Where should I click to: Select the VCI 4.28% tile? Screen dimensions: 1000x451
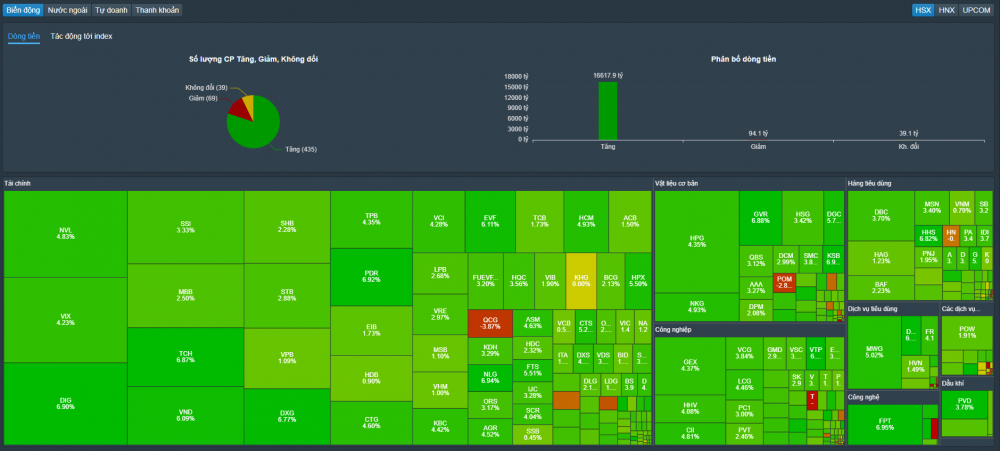point(439,221)
